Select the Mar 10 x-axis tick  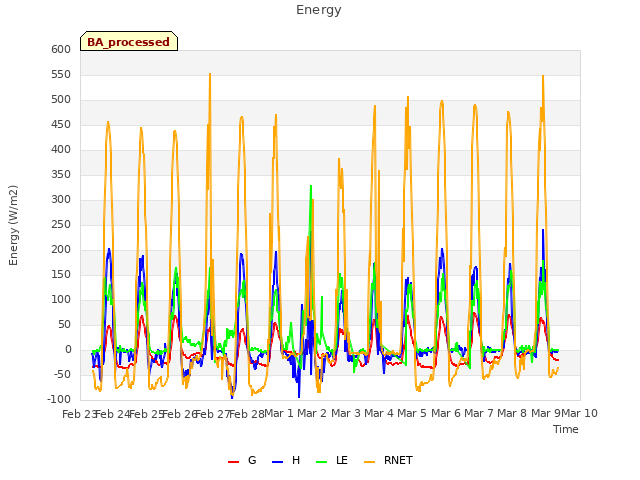coord(579,413)
